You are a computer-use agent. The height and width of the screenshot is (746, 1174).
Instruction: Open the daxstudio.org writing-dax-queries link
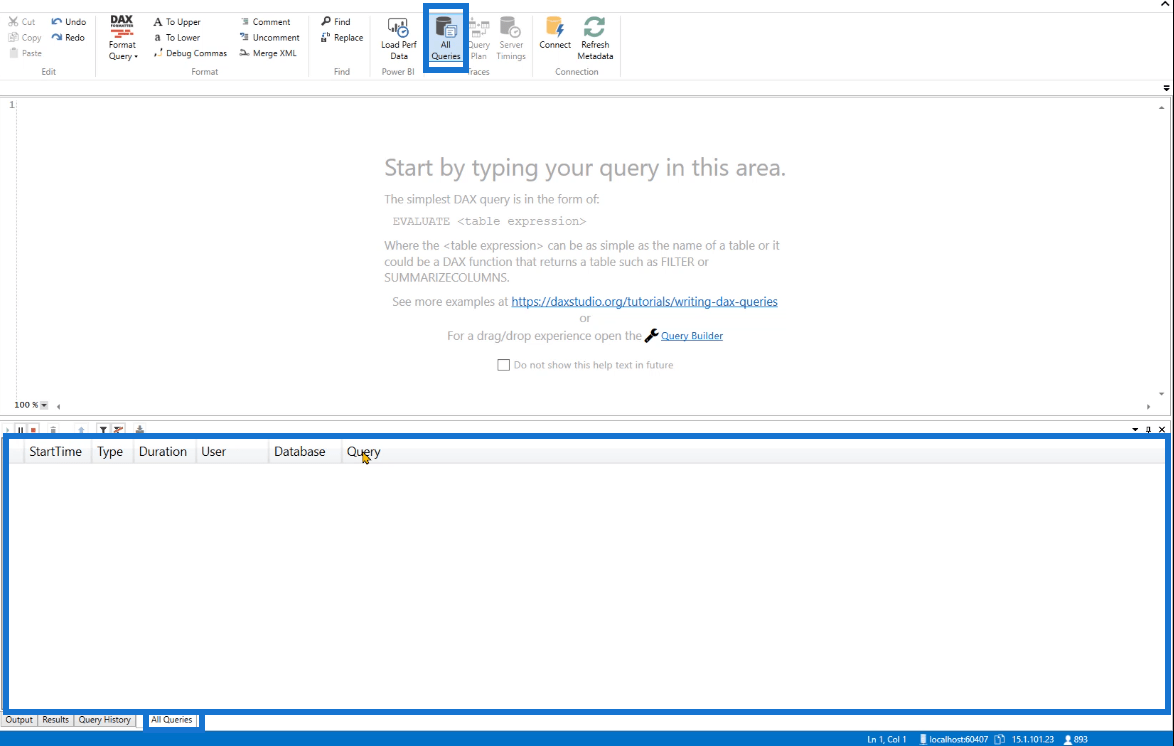pos(644,301)
